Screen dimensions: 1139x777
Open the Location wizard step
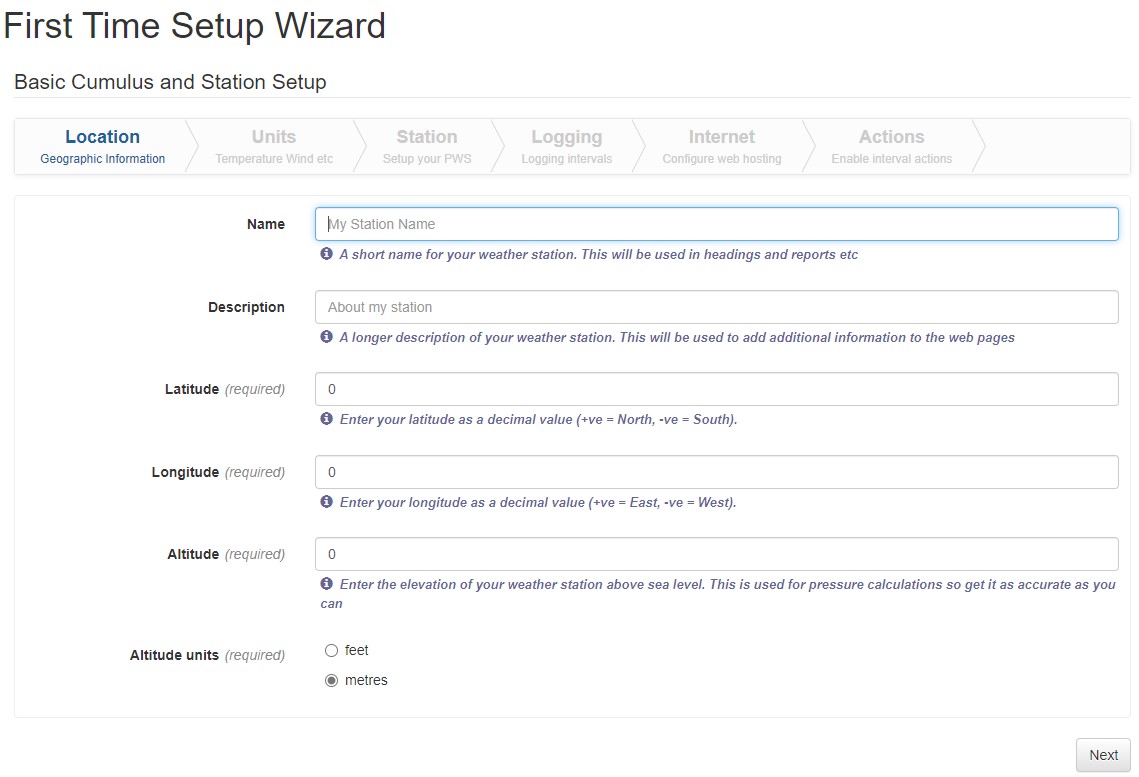pyautogui.click(x=102, y=146)
